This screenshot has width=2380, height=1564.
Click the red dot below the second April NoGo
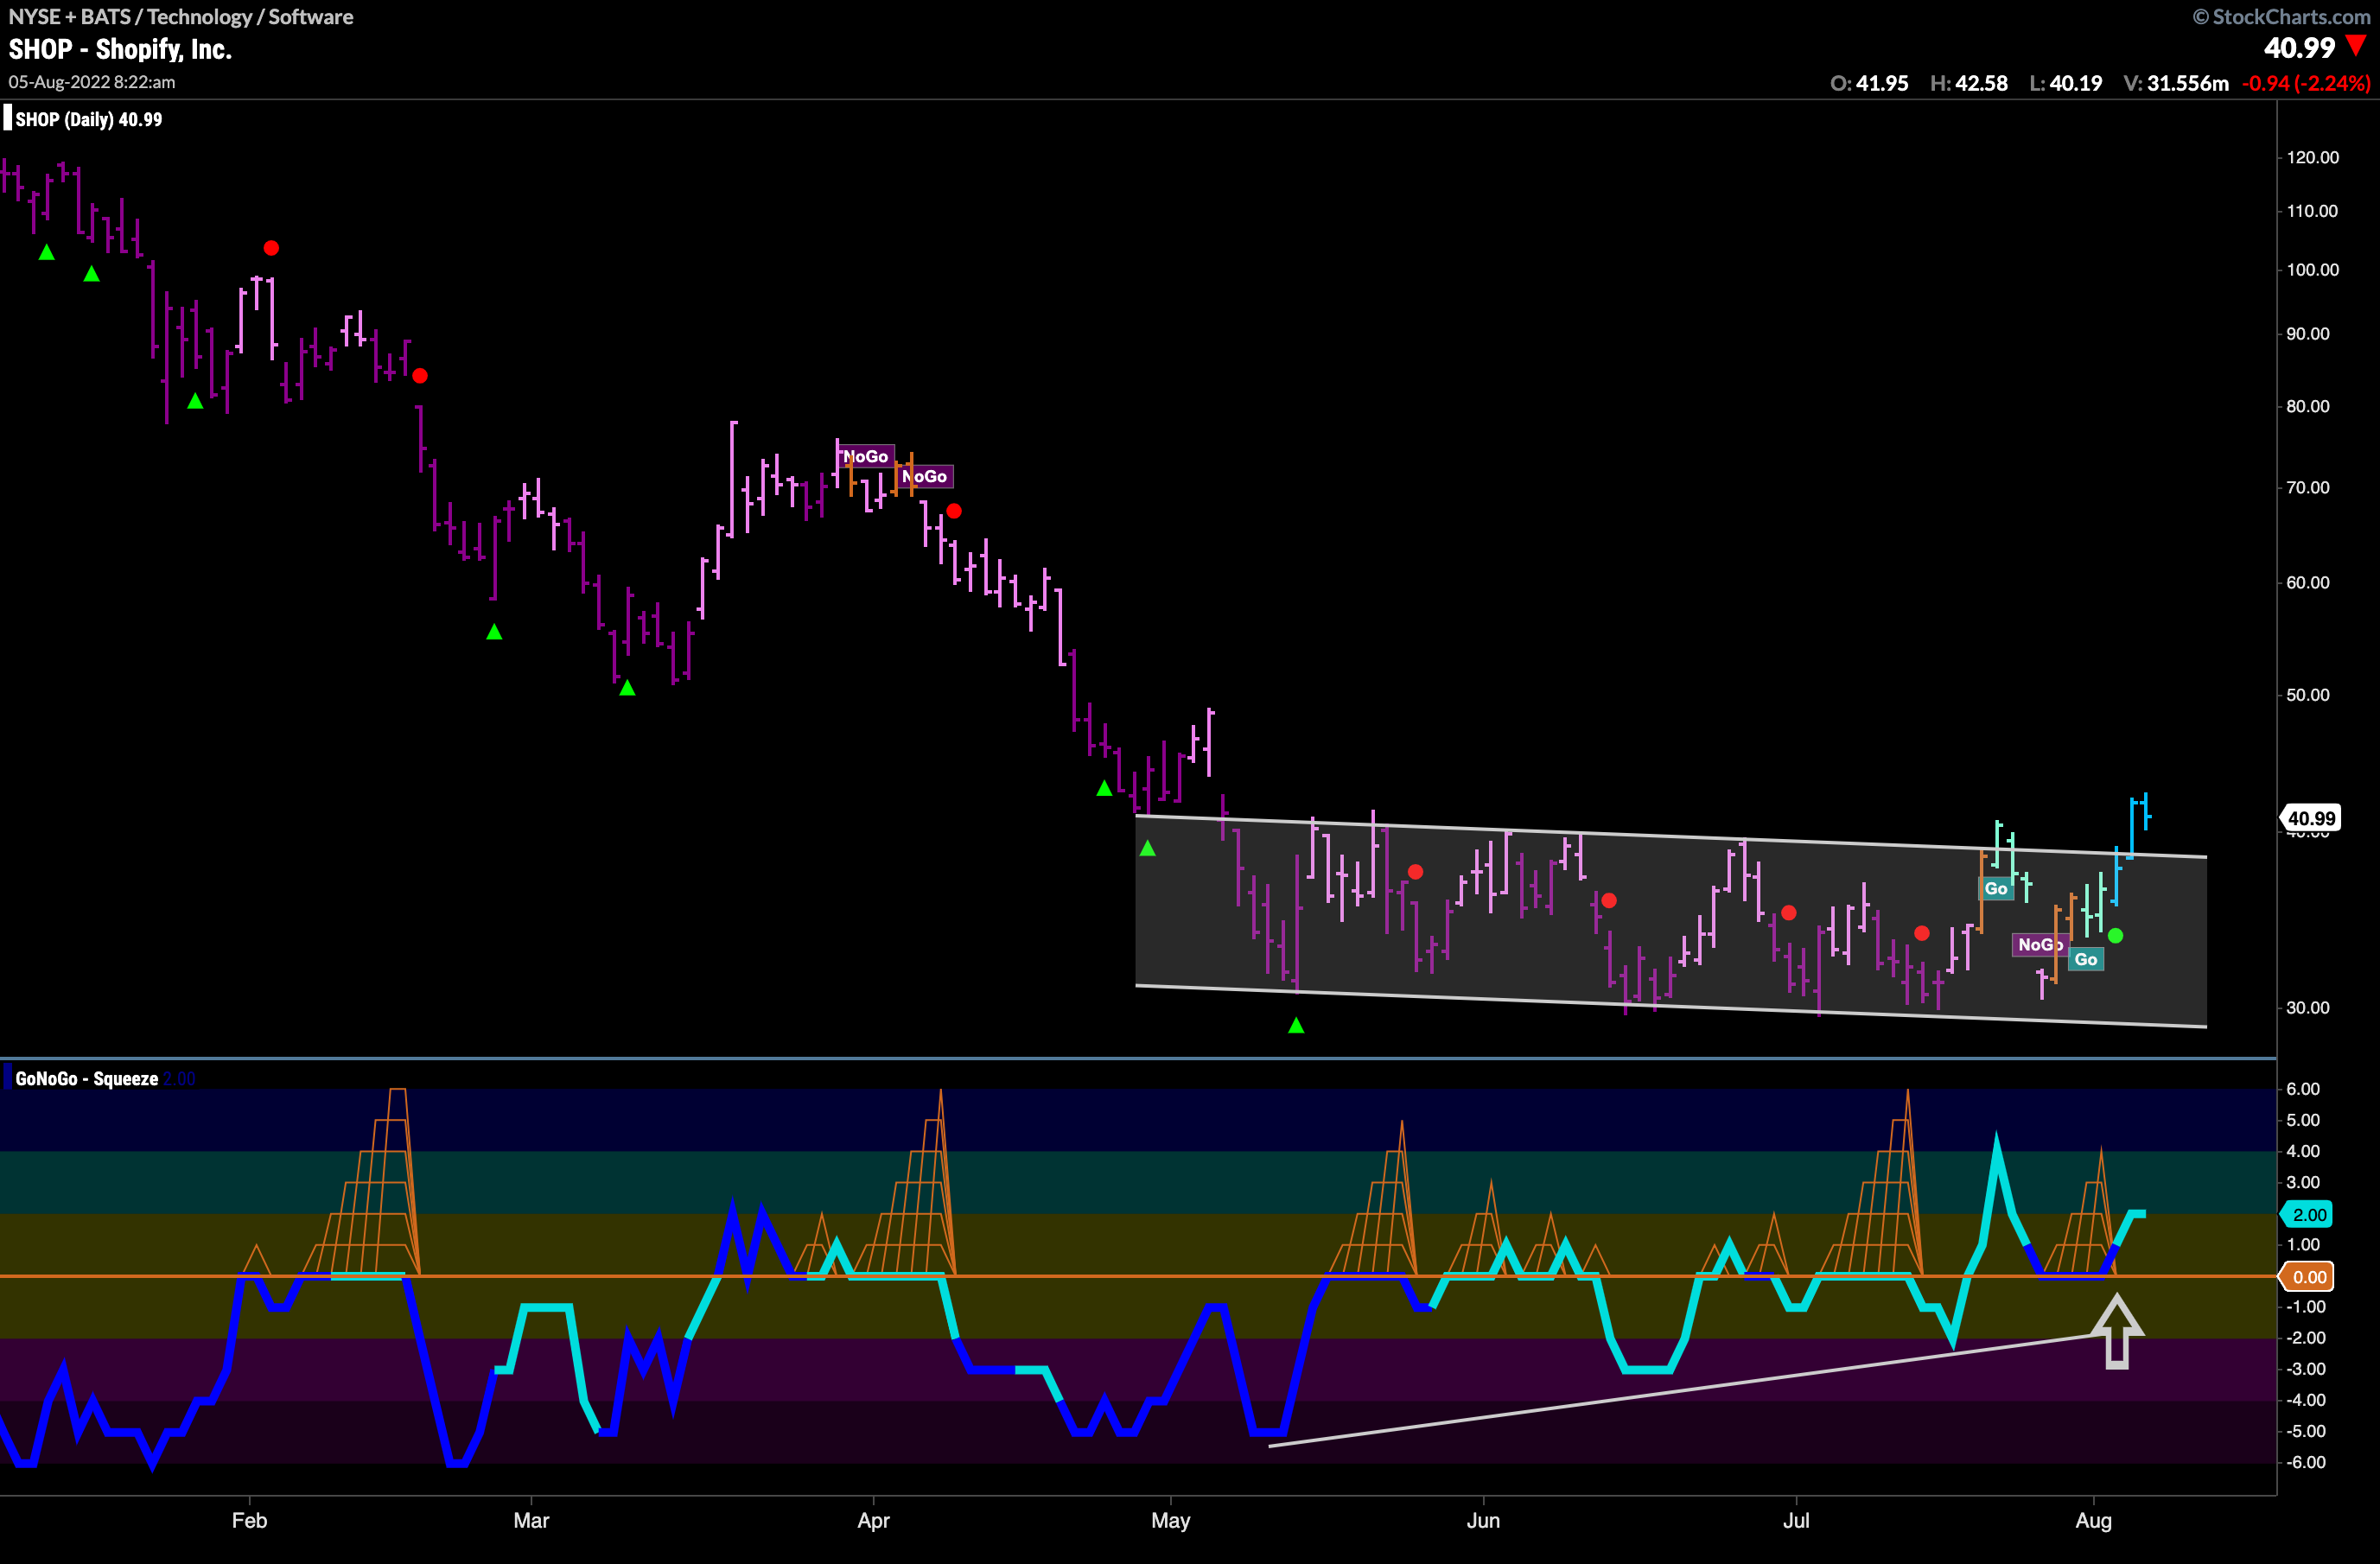pos(954,511)
